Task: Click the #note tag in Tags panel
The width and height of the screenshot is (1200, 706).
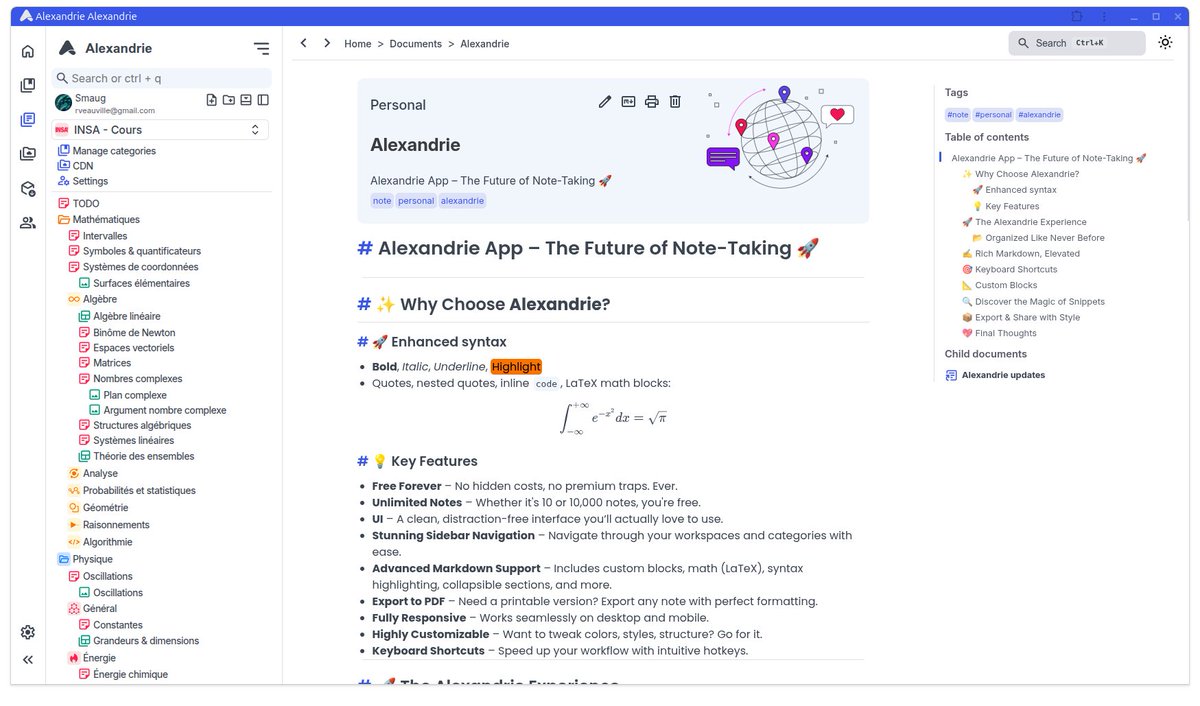Action: pyautogui.click(x=958, y=115)
